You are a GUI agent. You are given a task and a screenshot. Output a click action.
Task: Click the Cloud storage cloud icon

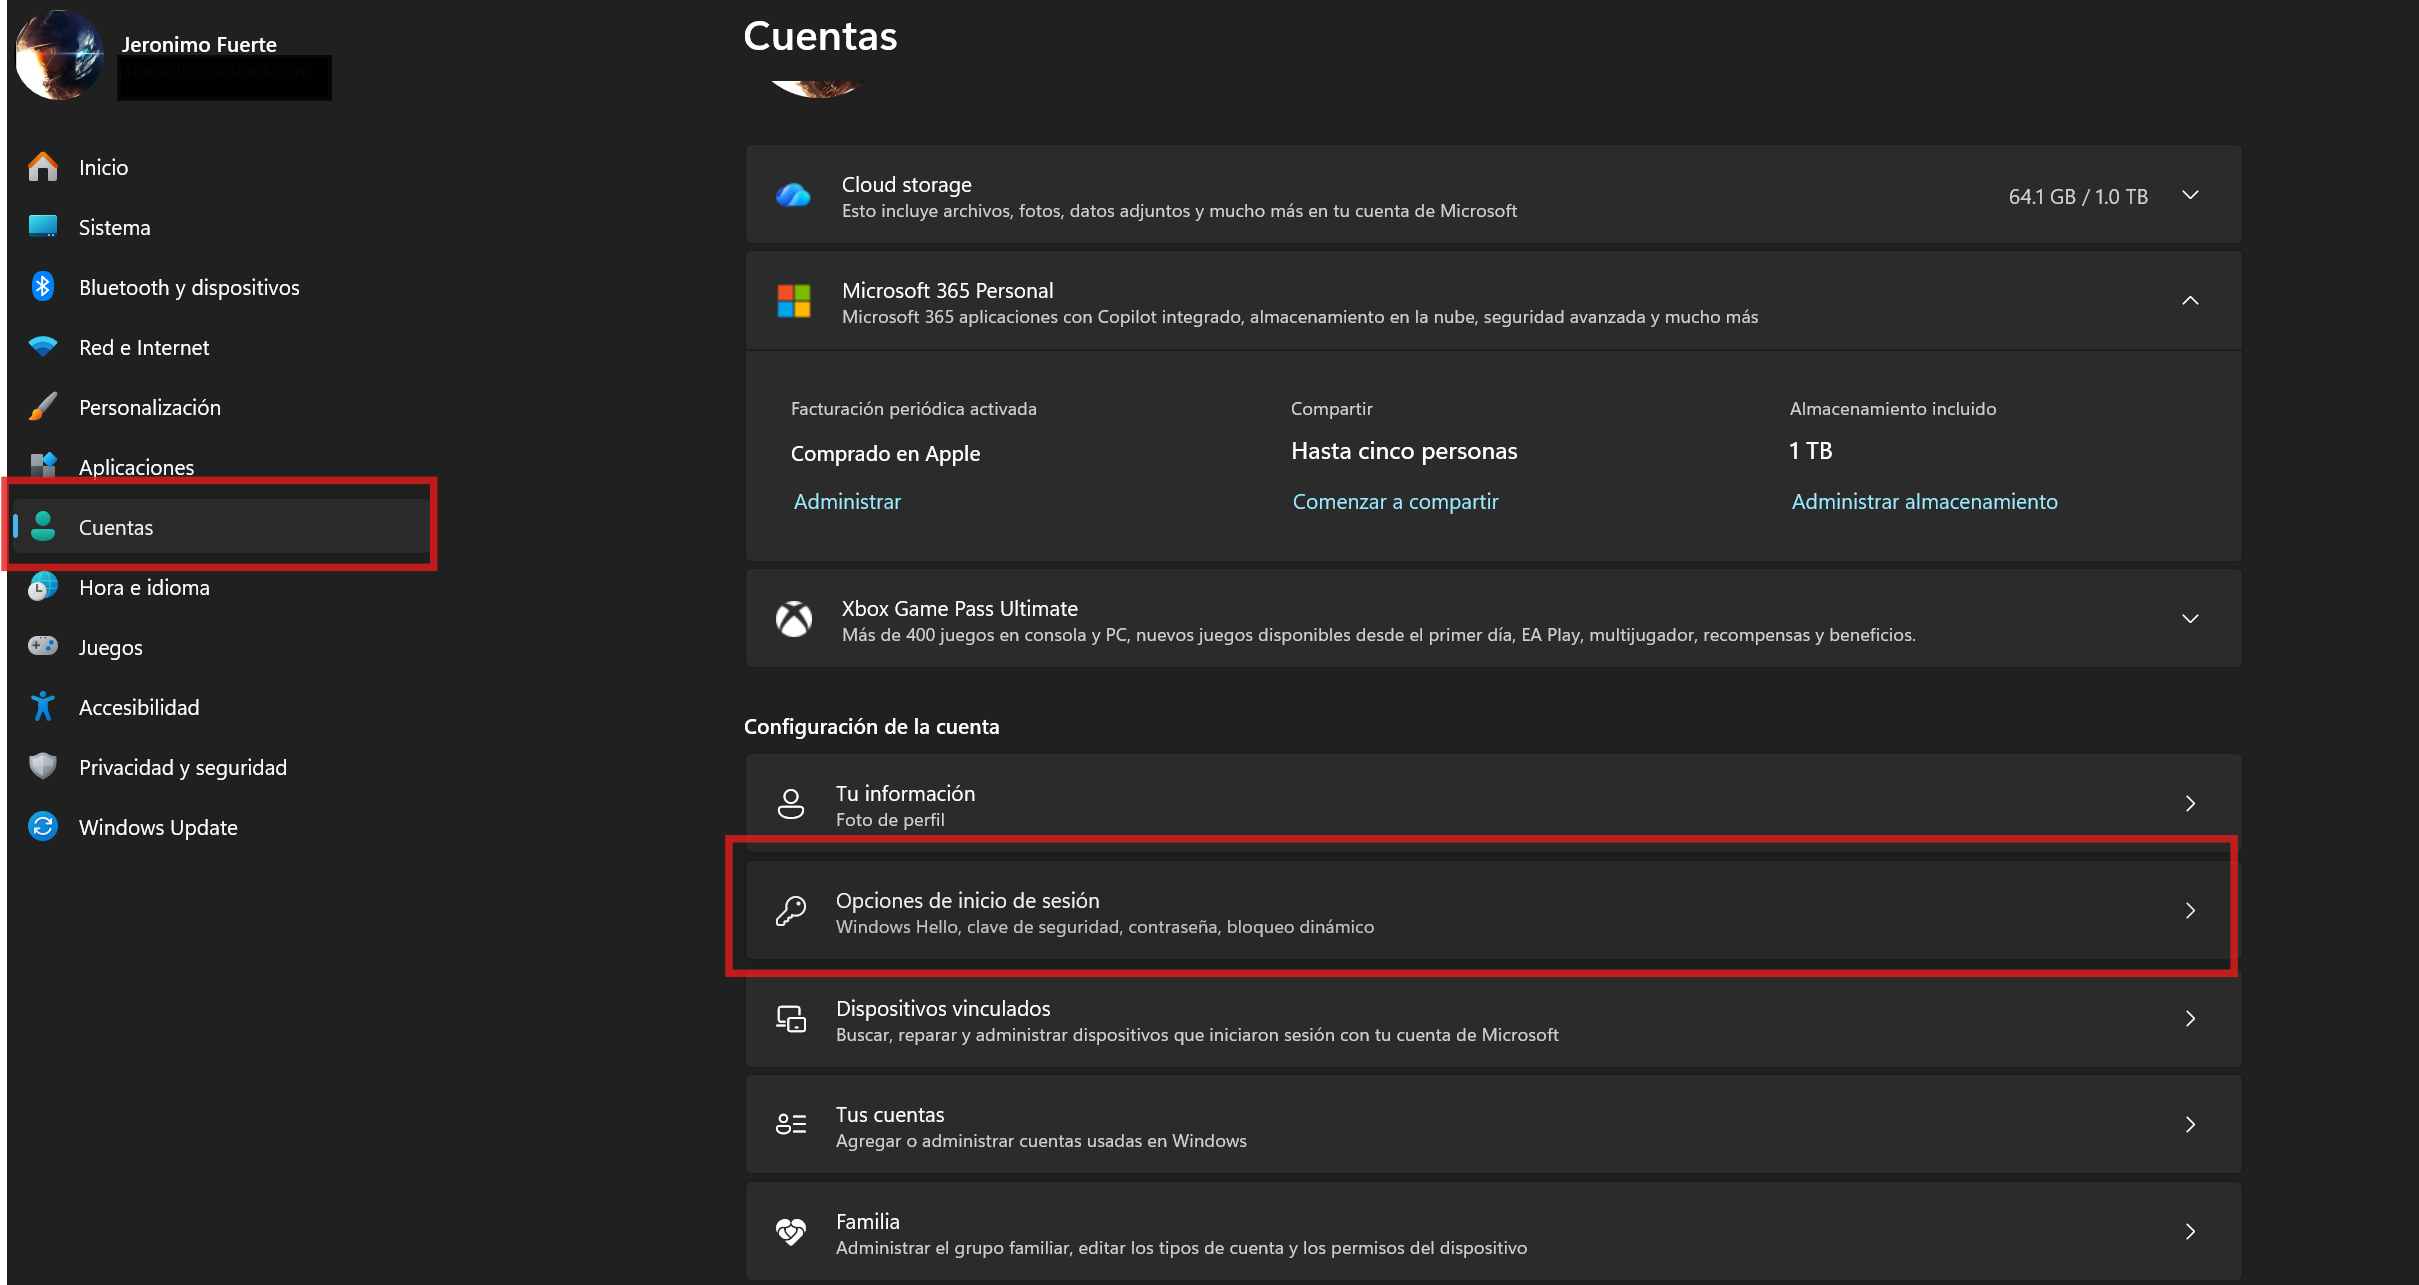(x=794, y=196)
